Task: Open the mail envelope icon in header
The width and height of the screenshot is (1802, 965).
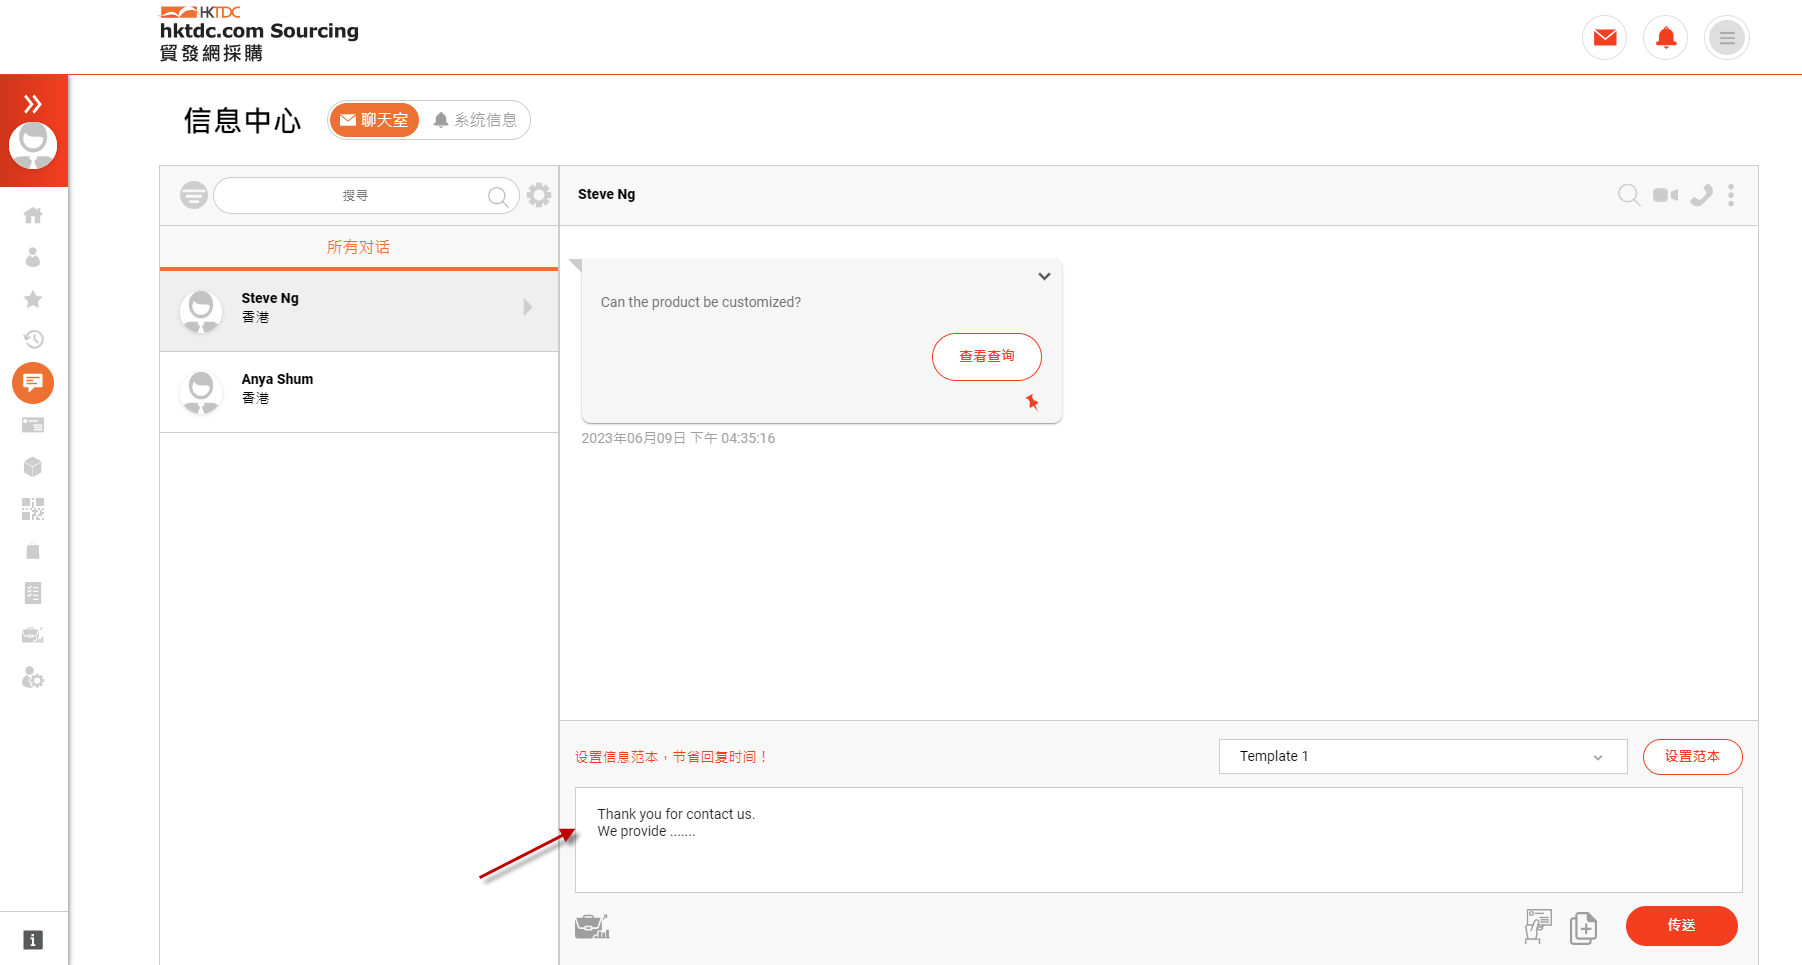Action: point(1605,38)
